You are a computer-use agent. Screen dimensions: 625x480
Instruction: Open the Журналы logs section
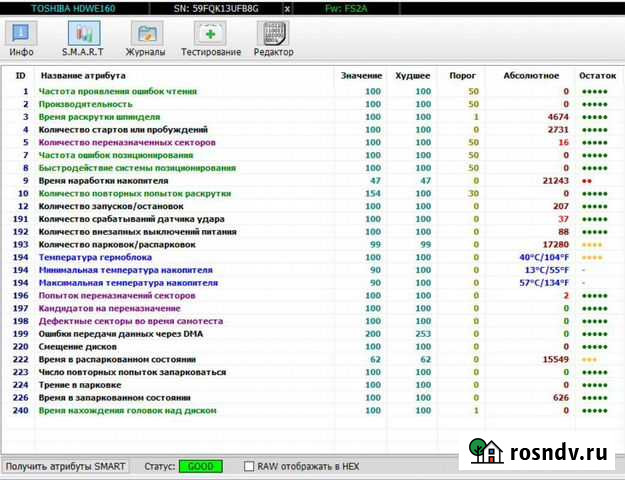[146, 40]
